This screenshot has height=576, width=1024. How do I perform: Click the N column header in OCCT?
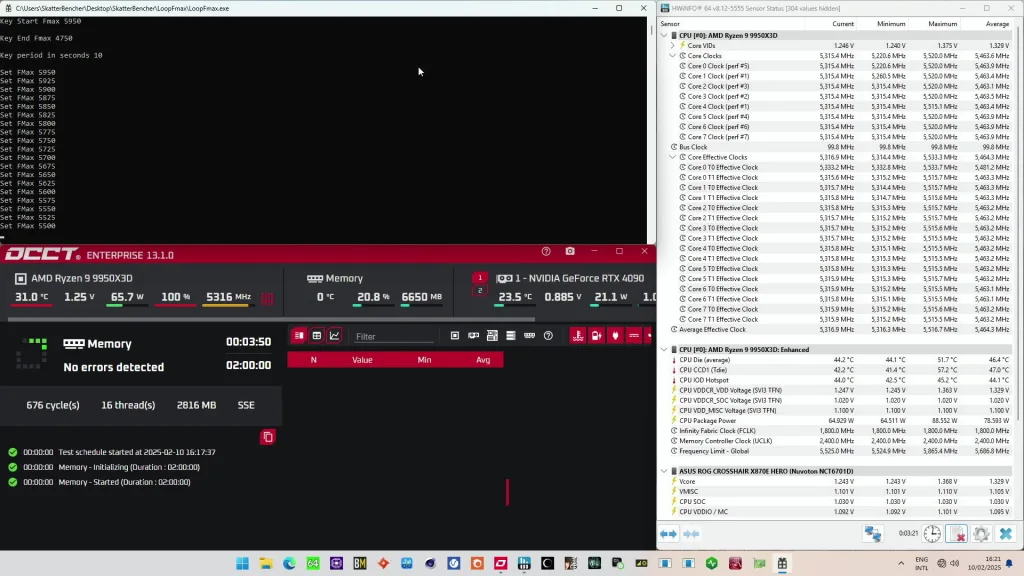click(x=313, y=360)
